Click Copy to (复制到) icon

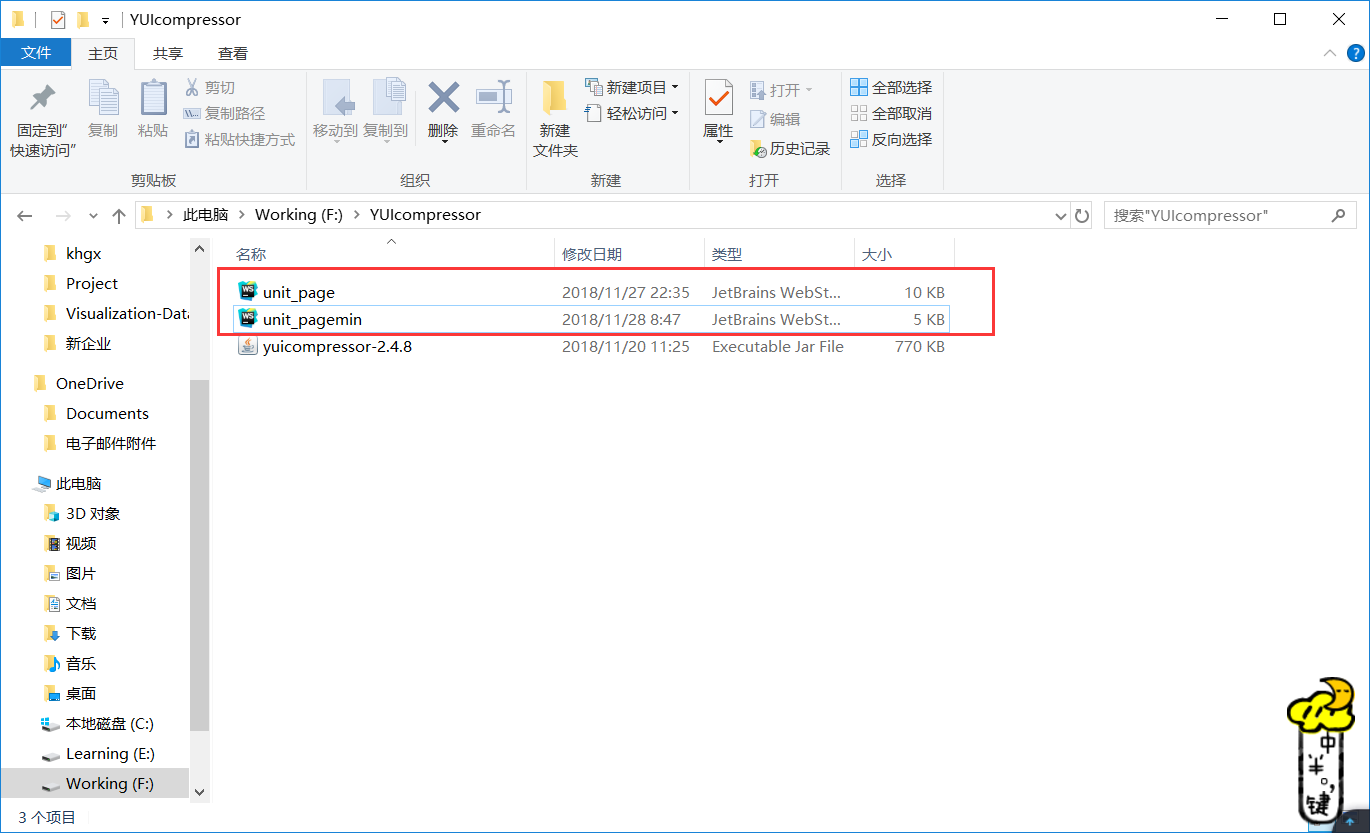388,98
